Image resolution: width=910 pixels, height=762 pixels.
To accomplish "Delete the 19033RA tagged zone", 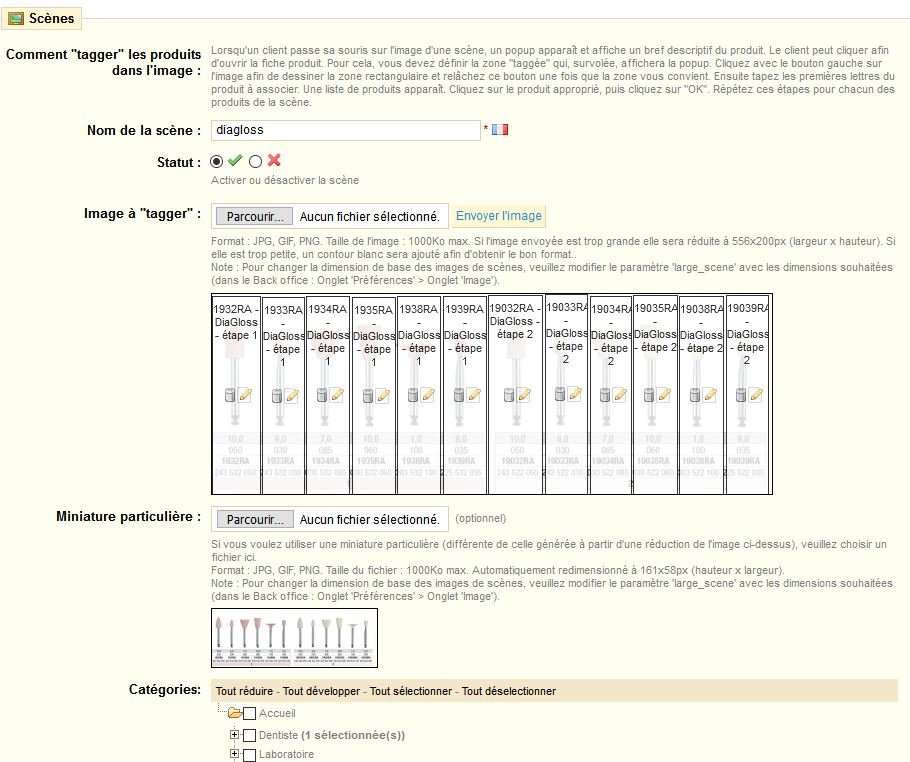I will (x=559, y=394).
